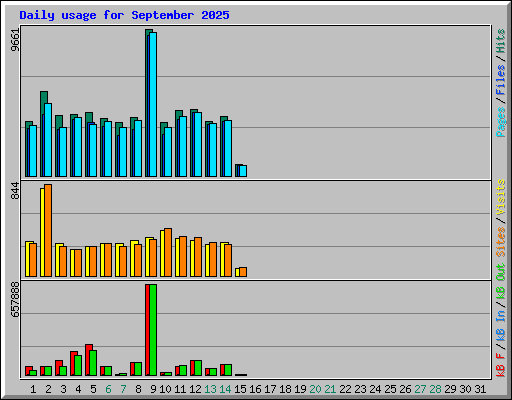The height and width of the screenshot is (400, 512).
Task: Click the orange Sites bar on day 10
Action: pos(168,253)
